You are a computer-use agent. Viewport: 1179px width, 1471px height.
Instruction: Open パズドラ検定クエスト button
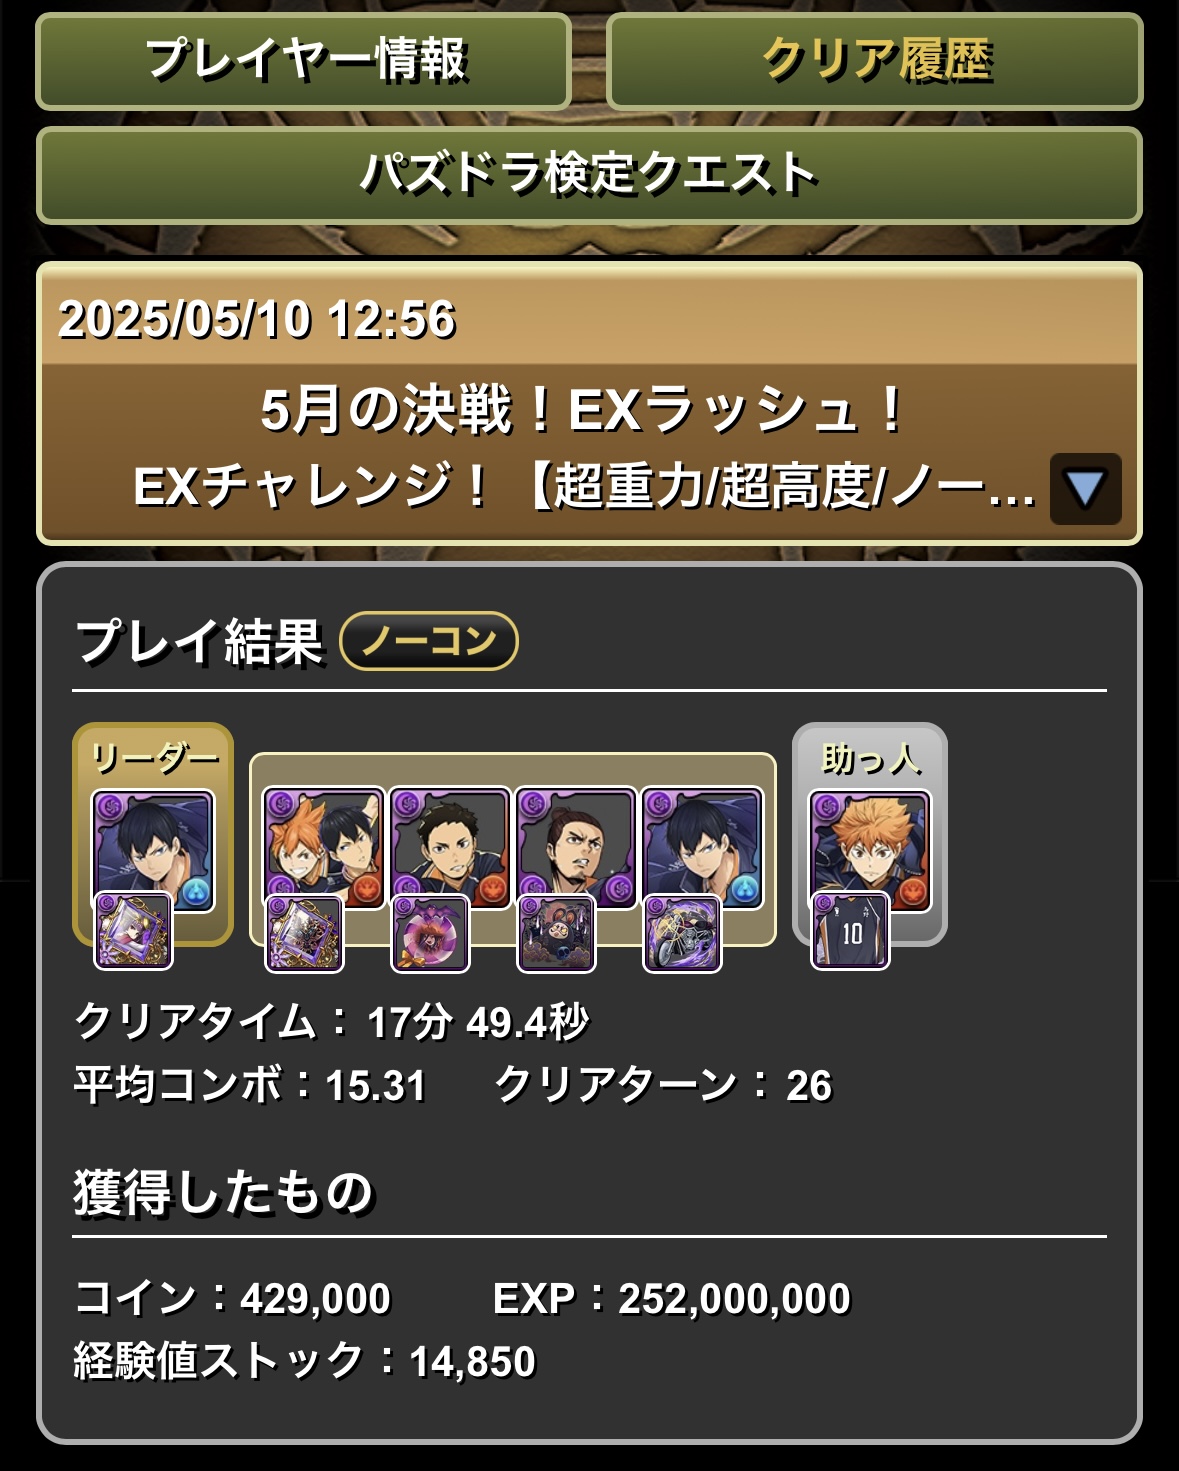click(589, 174)
